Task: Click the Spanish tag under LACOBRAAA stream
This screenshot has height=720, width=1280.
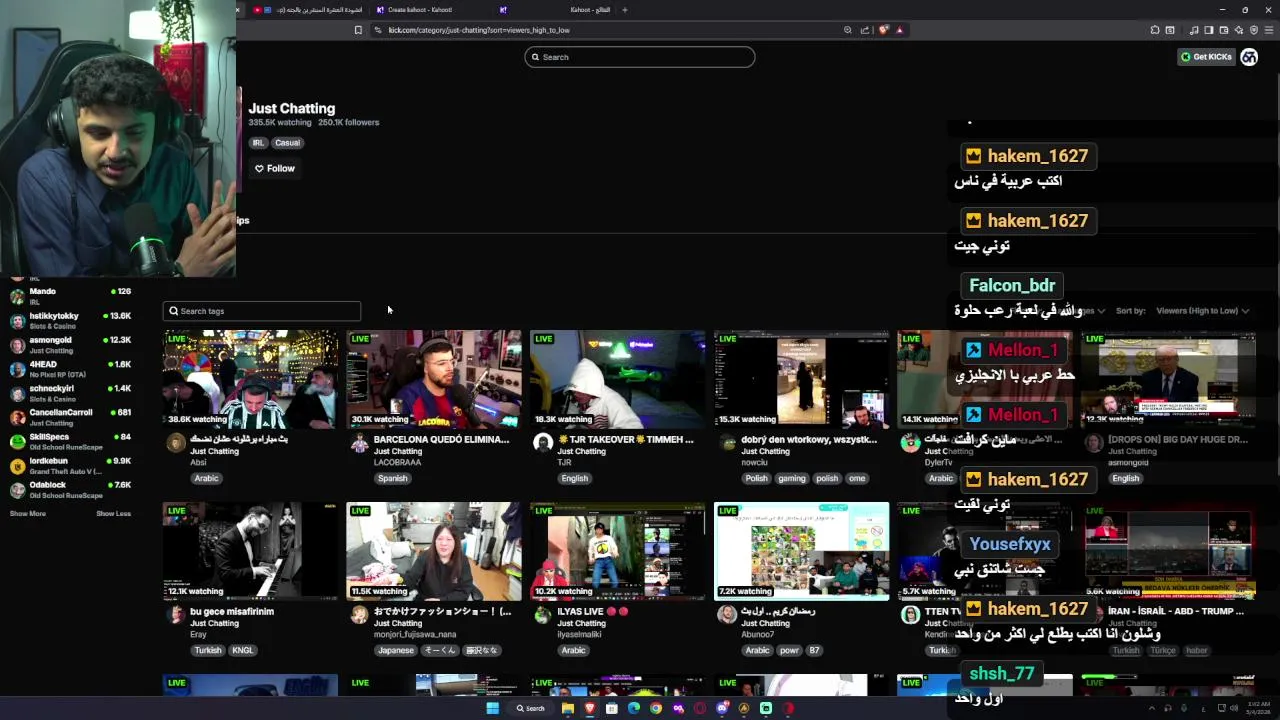Action: tap(392, 478)
